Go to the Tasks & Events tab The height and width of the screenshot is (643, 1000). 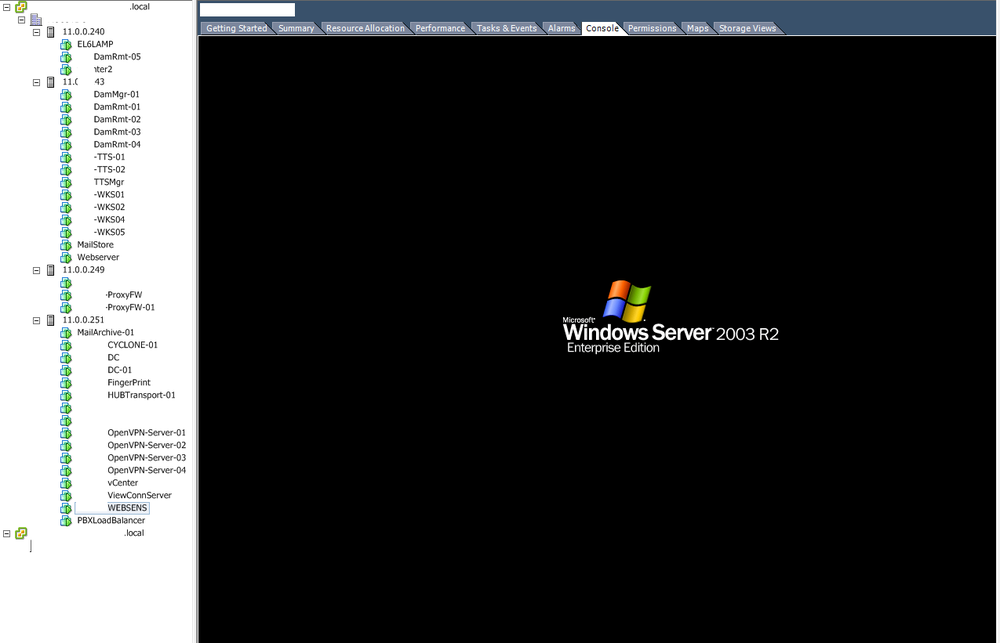click(x=506, y=28)
